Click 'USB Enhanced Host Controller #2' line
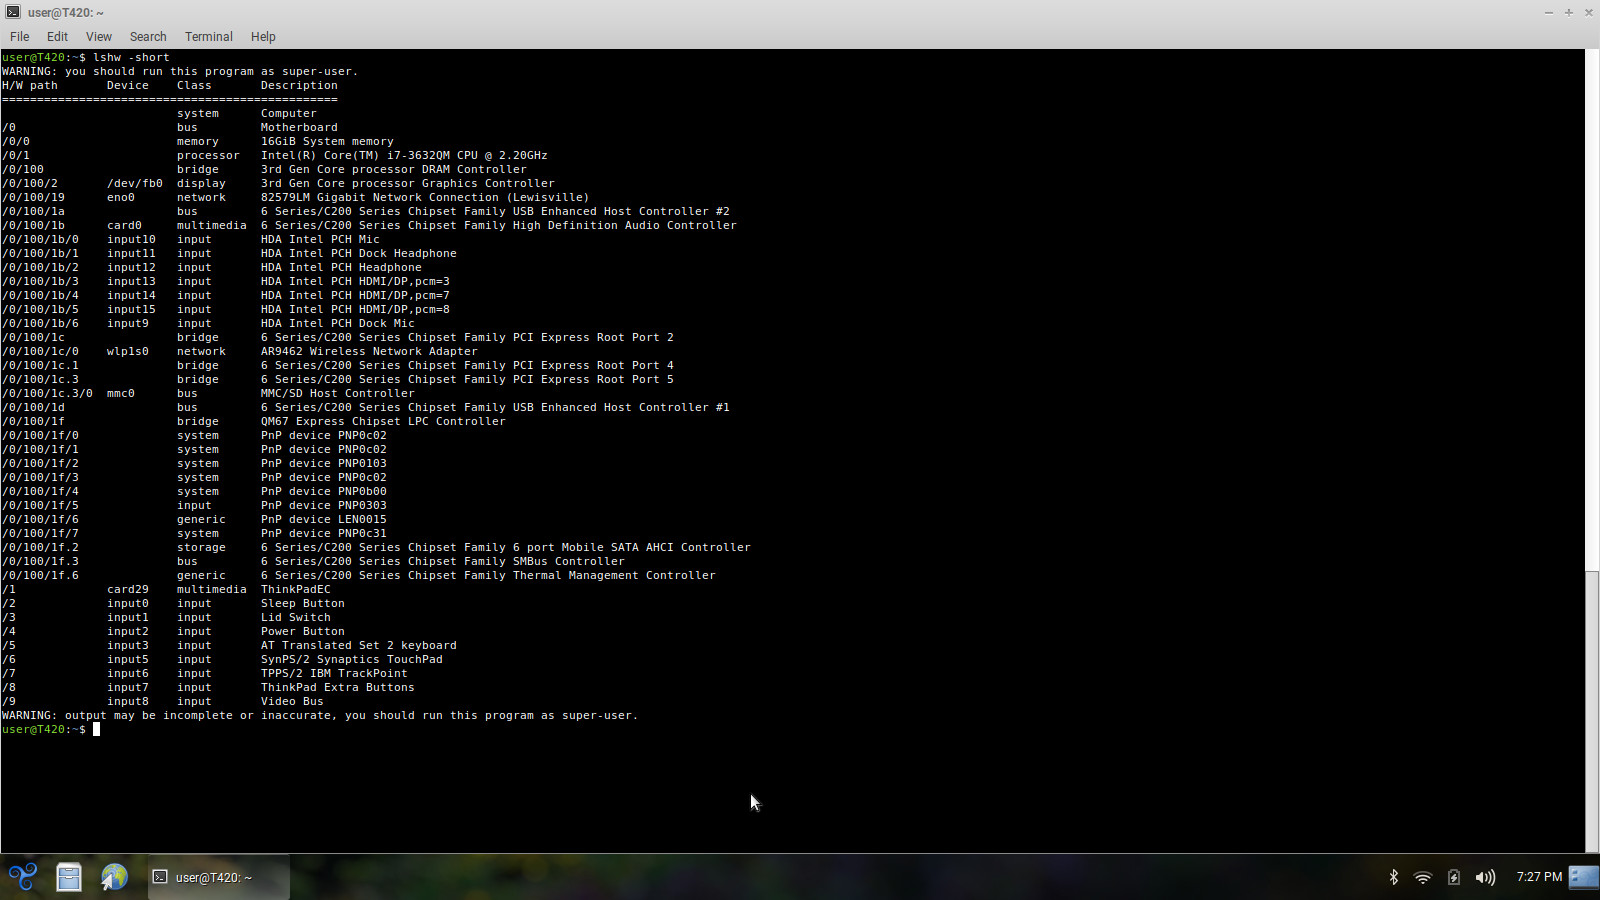Screen dimensions: 1600x900 (x=495, y=212)
